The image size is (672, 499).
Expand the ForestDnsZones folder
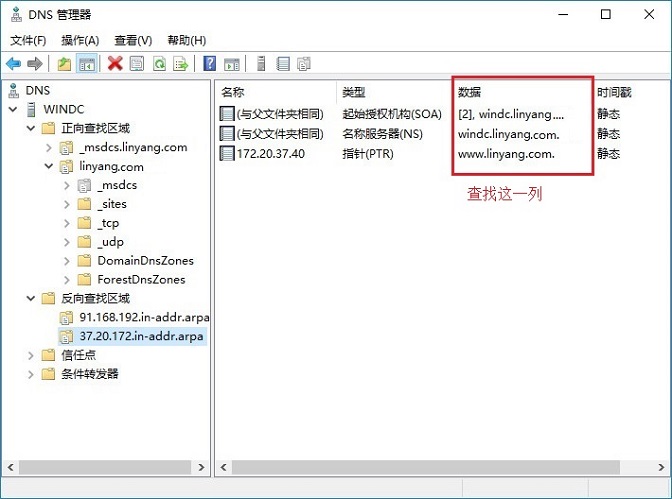tap(67, 280)
